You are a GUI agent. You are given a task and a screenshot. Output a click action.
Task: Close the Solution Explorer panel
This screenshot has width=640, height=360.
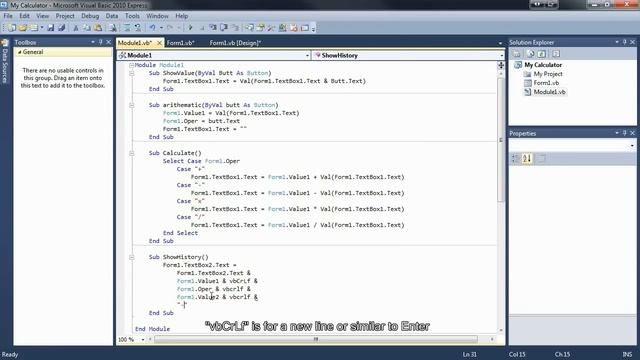click(x=633, y=42)
